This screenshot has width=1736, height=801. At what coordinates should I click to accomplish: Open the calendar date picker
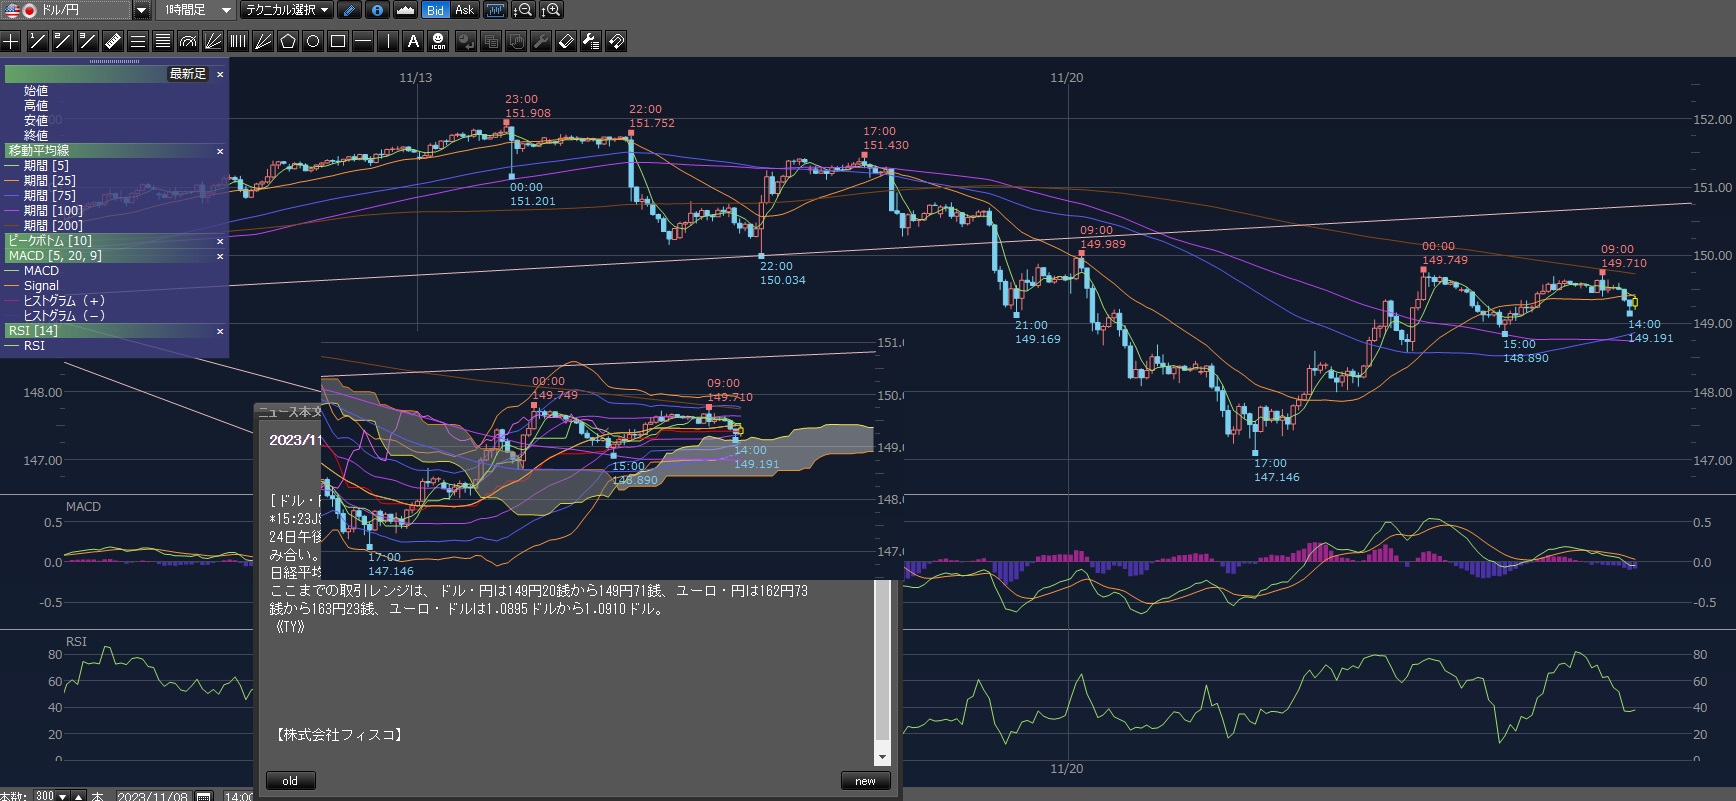tap(204, 796)
